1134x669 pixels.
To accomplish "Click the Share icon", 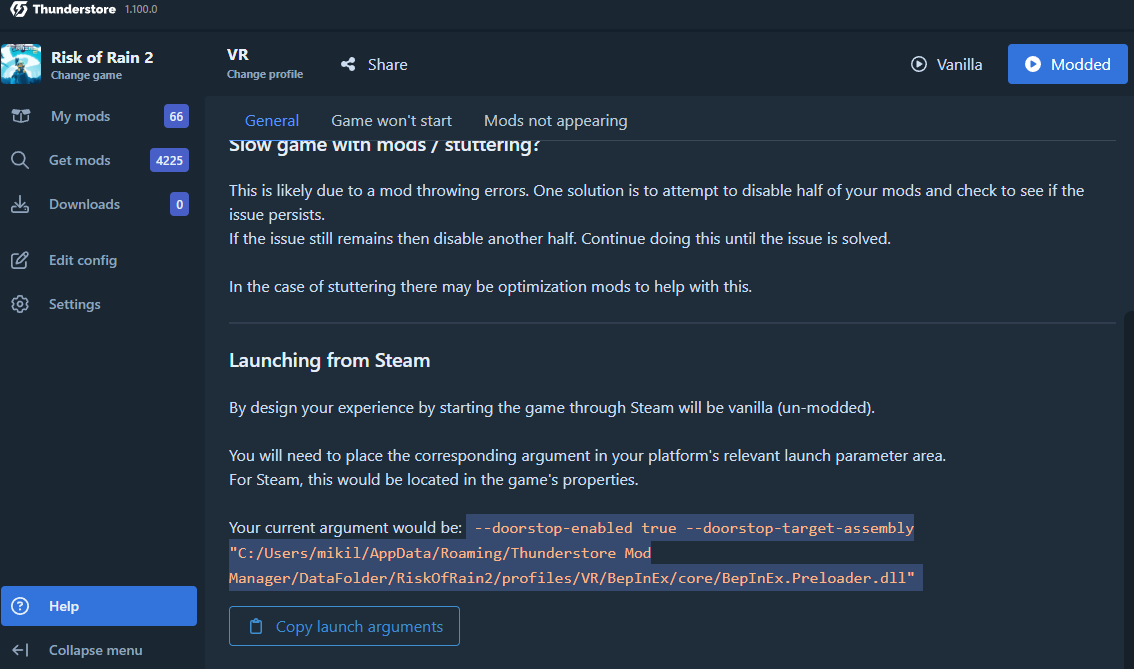I will [x=348, y=64].
